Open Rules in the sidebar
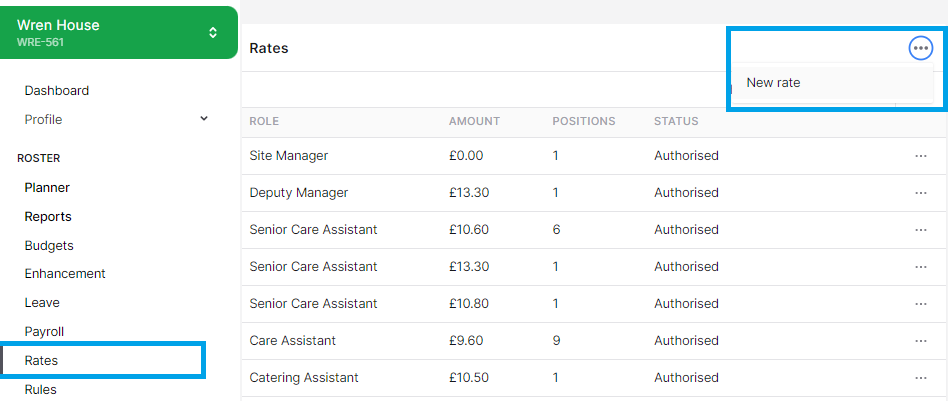Viewport: 948px width, 401px height. [x=41, y=390]
